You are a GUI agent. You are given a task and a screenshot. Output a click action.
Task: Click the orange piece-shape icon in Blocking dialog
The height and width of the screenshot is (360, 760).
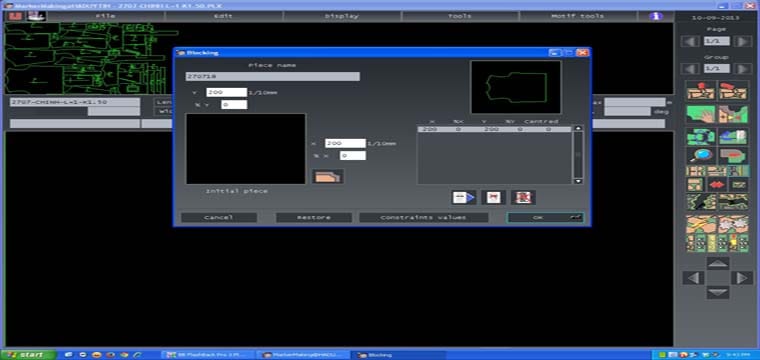click(328, 176)
